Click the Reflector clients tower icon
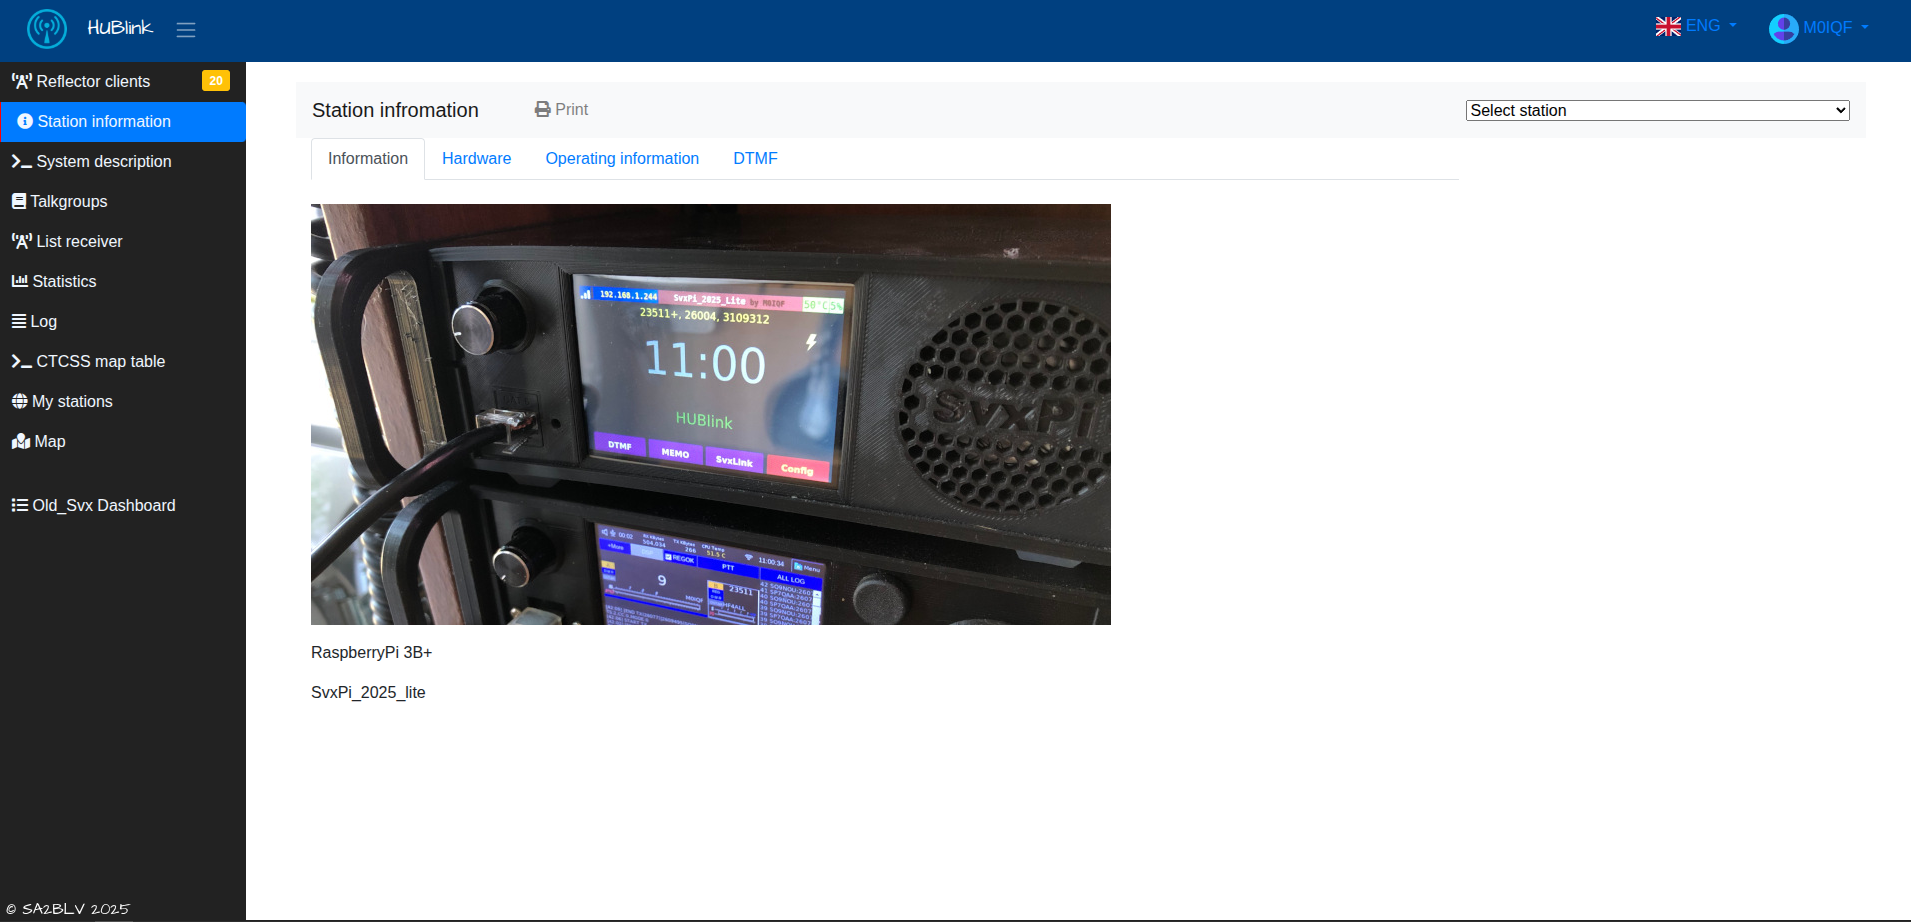This screenshot has width=1911, height=922. point(22,81)
